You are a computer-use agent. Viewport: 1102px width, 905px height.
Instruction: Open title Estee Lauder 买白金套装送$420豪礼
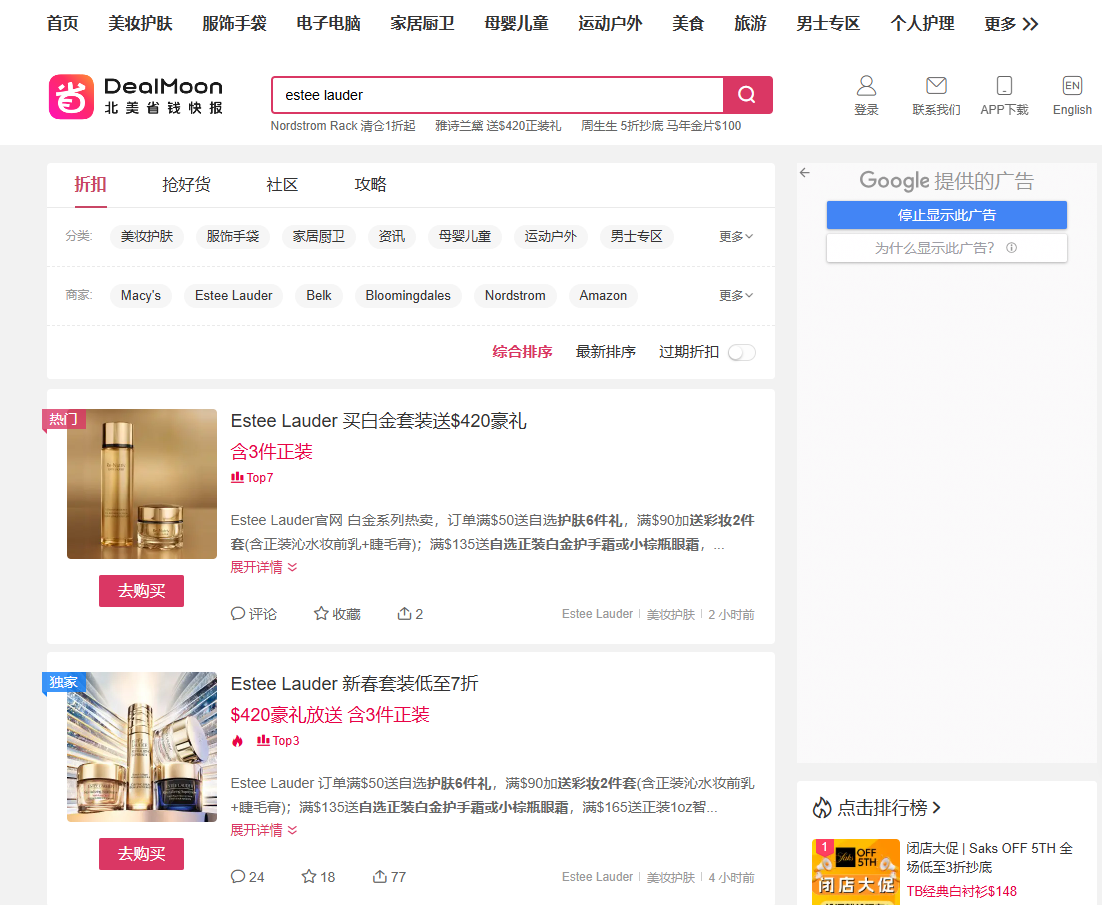tap(379, 421)
